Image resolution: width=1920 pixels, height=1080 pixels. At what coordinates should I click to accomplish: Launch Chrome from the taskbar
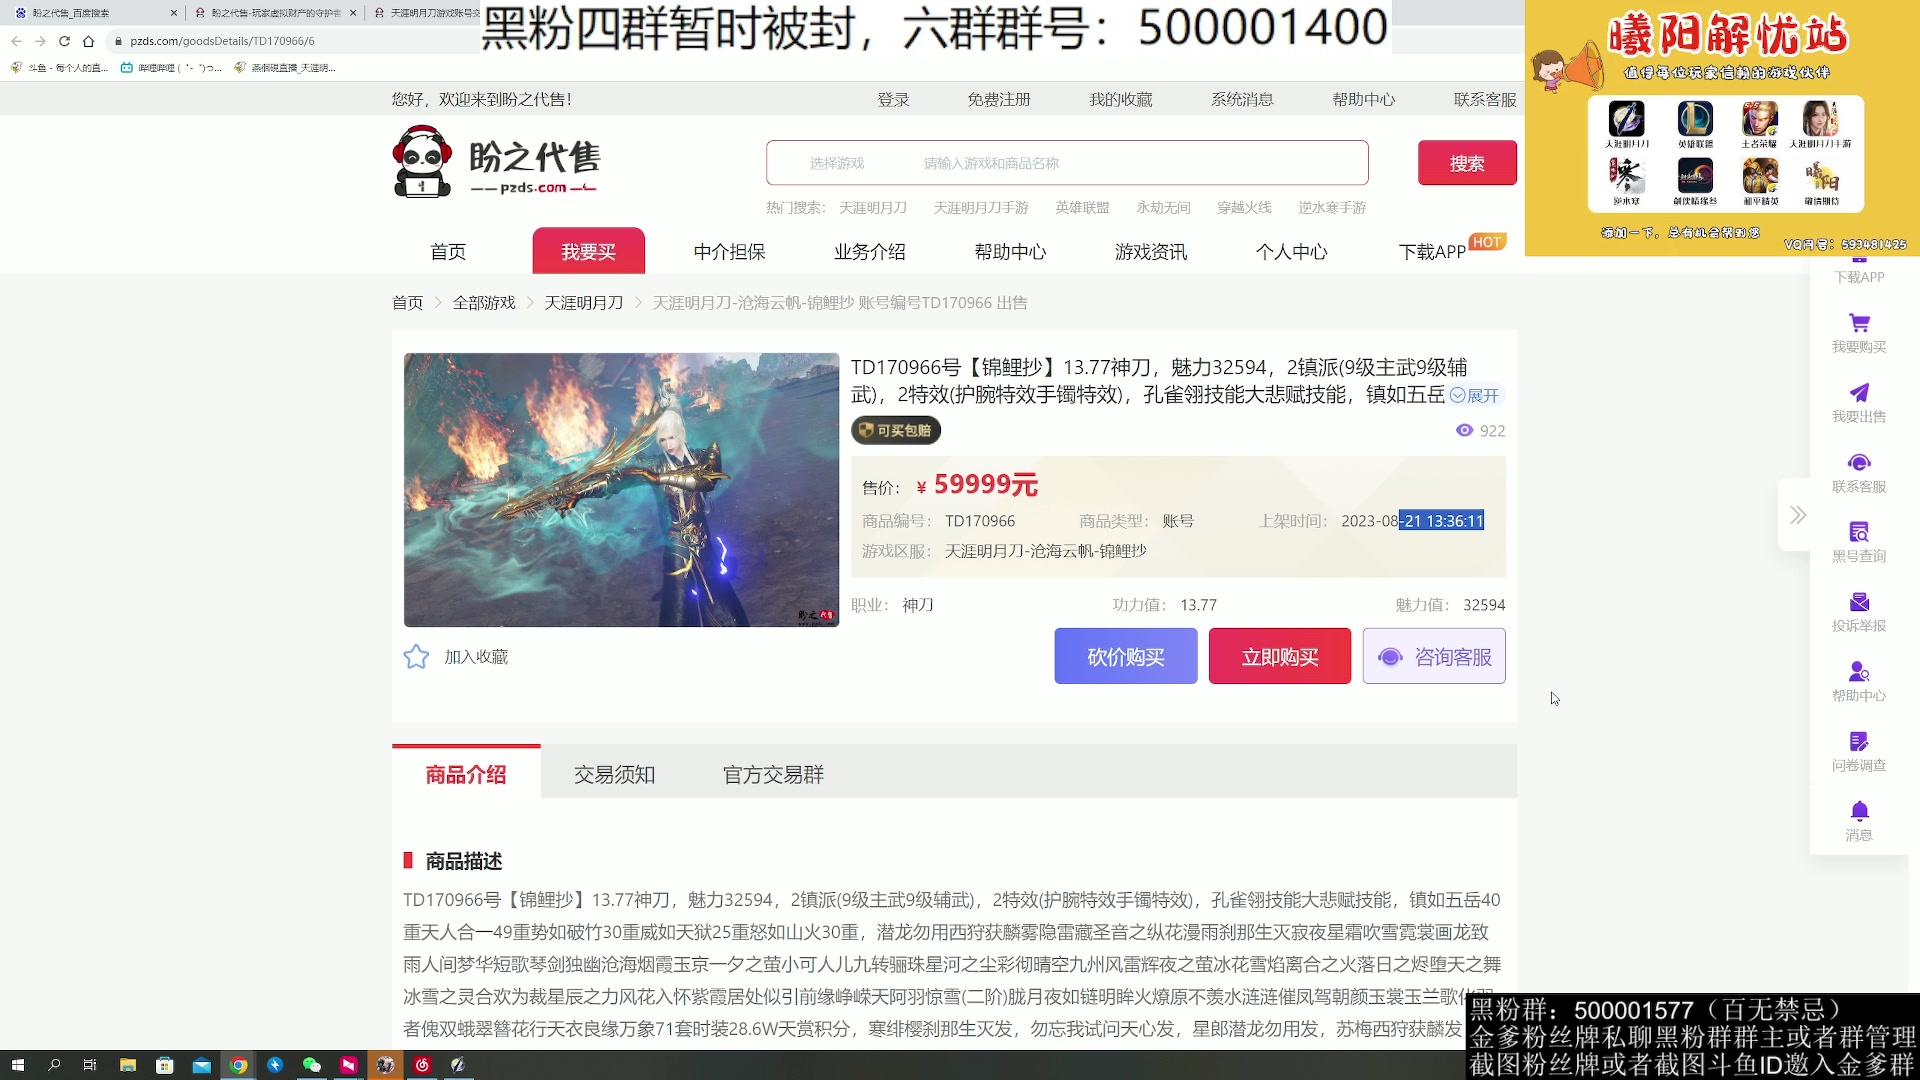coord(239,1066)
